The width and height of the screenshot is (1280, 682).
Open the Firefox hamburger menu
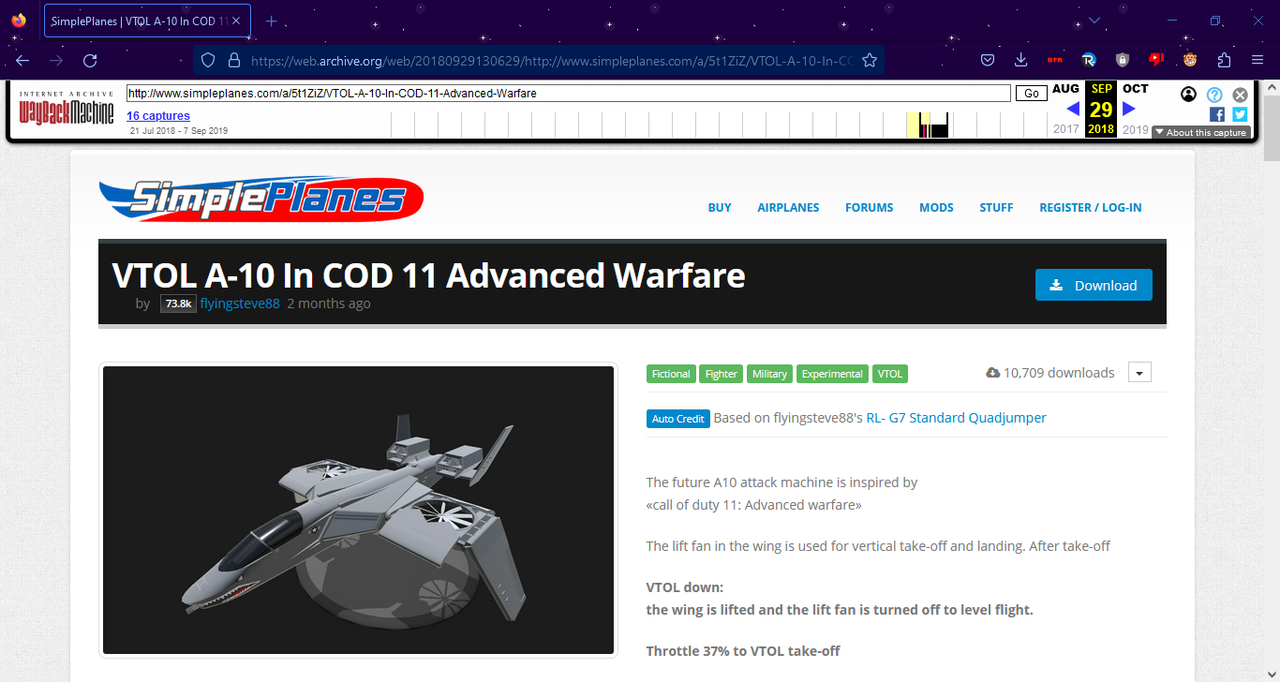(1257, 60)
